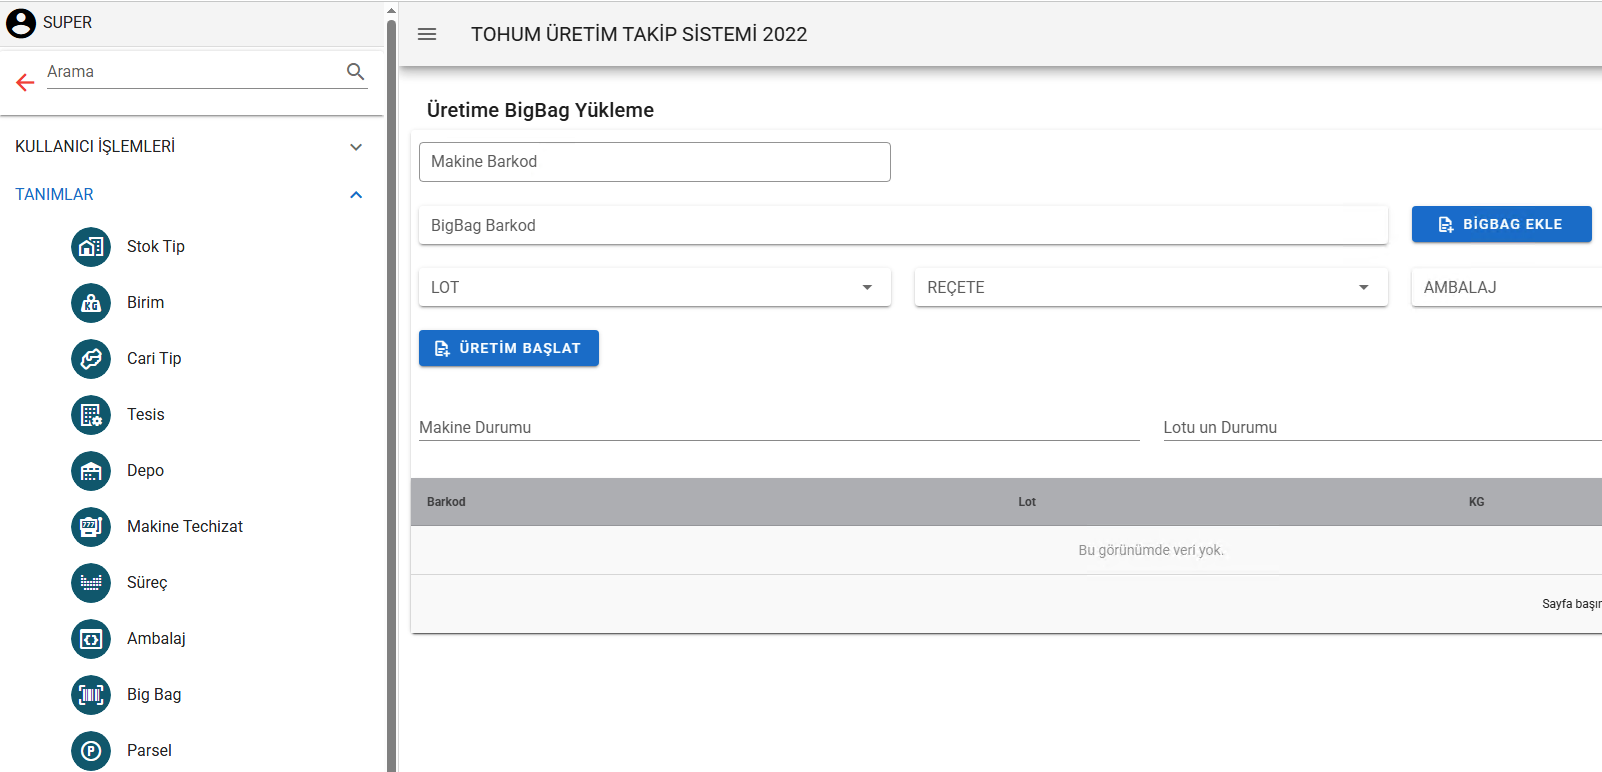Click the Big Bag barcode icon
The width and height of the screenshot is (1602, 772).
(91, 695)
